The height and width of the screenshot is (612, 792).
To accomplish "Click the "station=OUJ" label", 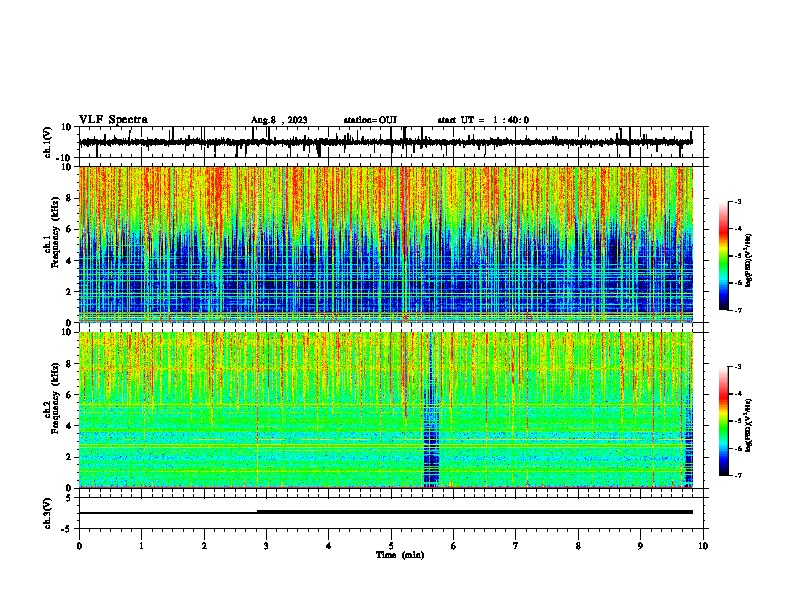I will click(x=370, y=120).
